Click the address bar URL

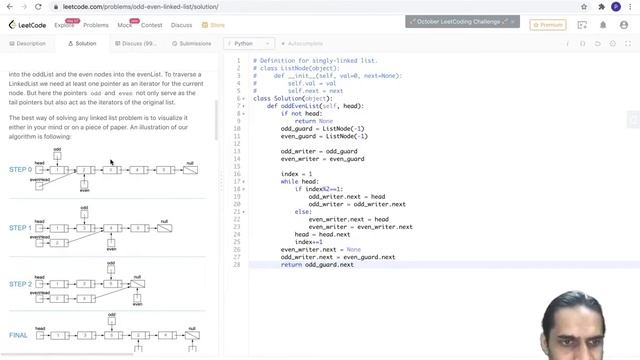coord(140,7)
